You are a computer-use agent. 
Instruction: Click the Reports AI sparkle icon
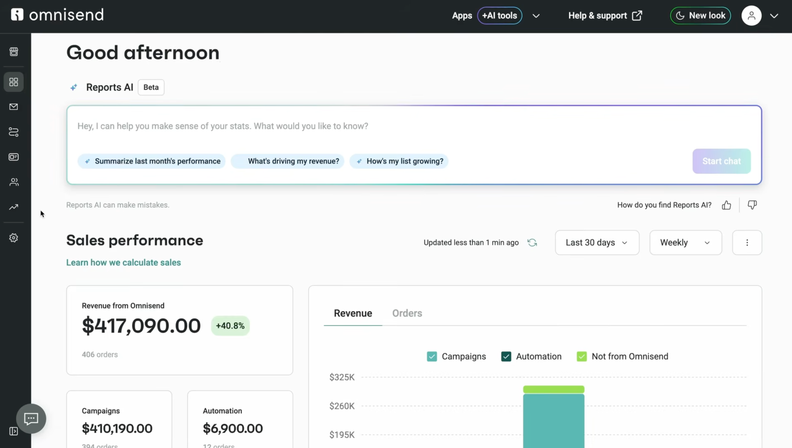coord(74,87)
